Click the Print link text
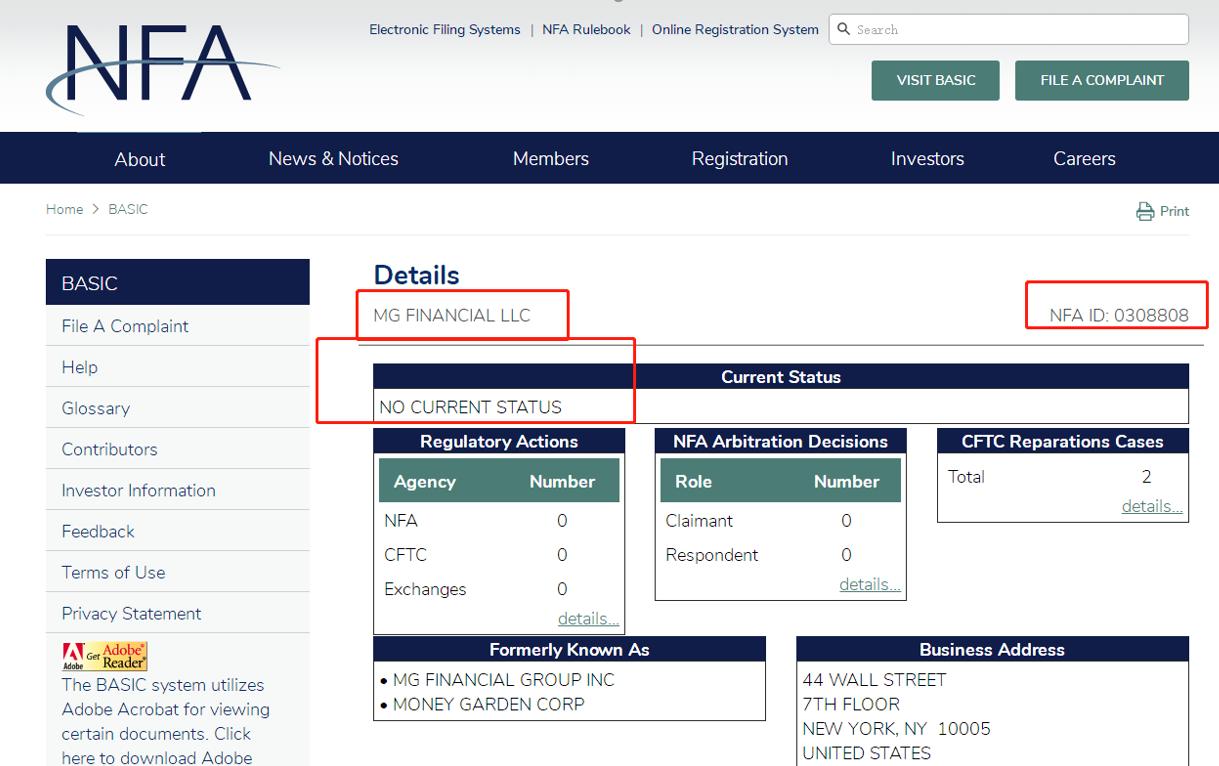 (1174, 211)
